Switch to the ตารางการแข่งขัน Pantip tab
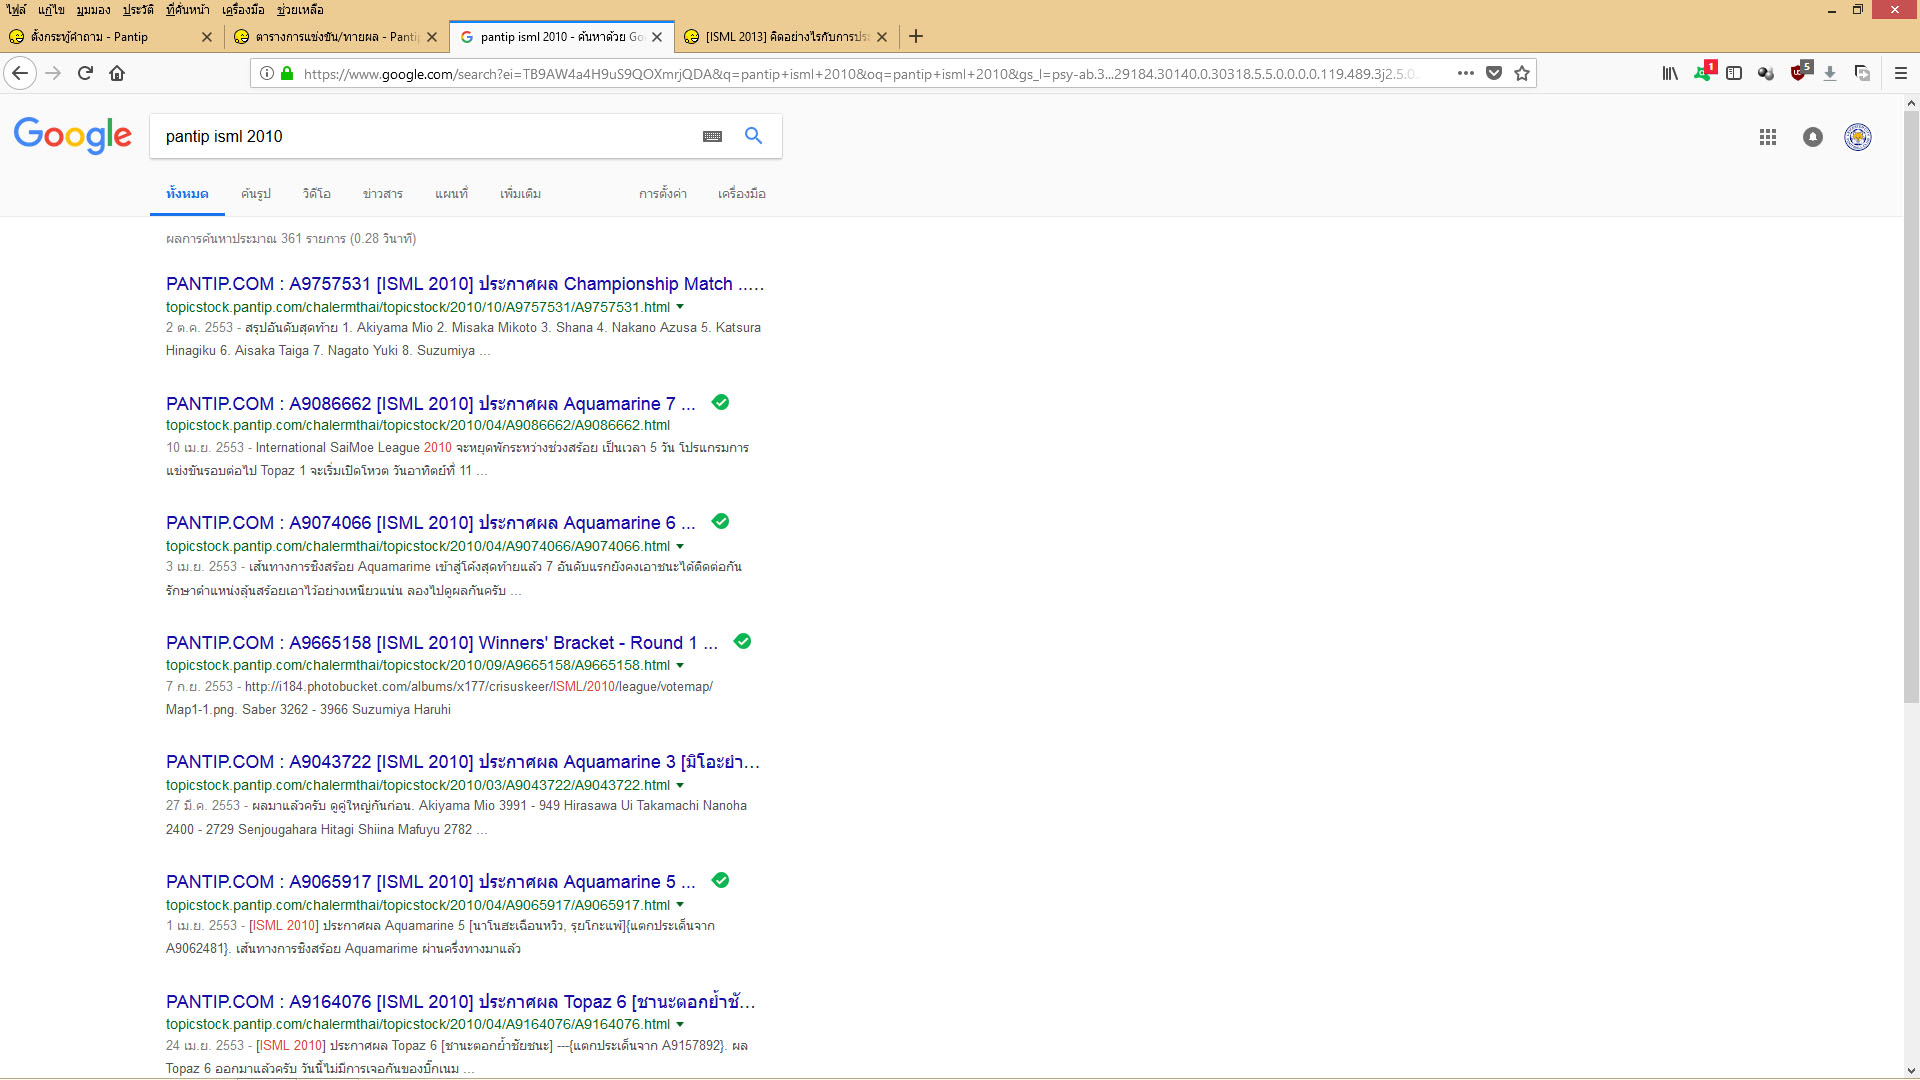The image size is (1920, 1080). [335, 37]
